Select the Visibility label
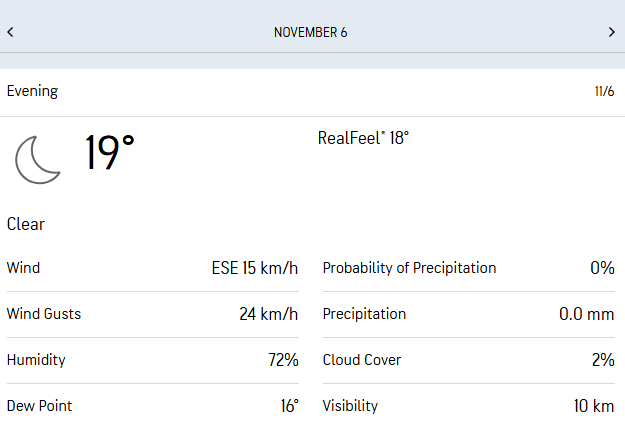The image size is (625, 443). coord(350,406)
